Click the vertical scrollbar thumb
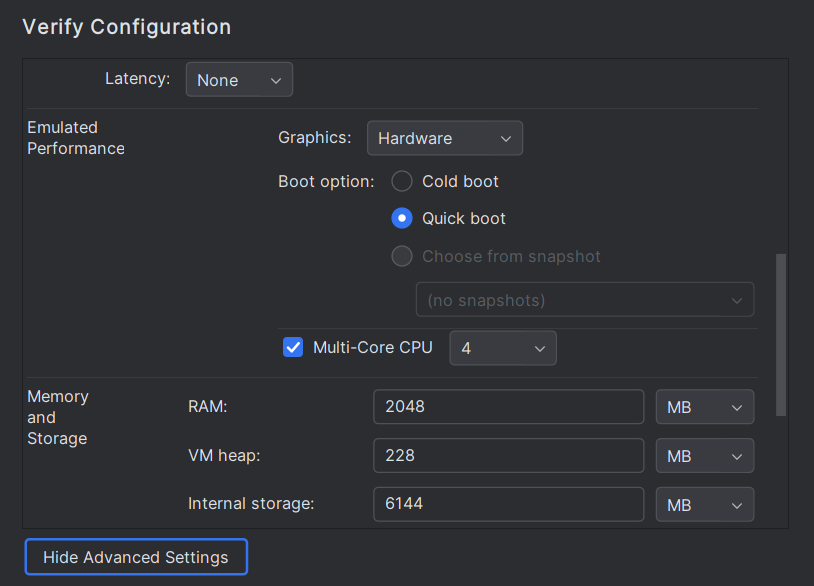The image size is (814, 586). [x=781, y=335]
